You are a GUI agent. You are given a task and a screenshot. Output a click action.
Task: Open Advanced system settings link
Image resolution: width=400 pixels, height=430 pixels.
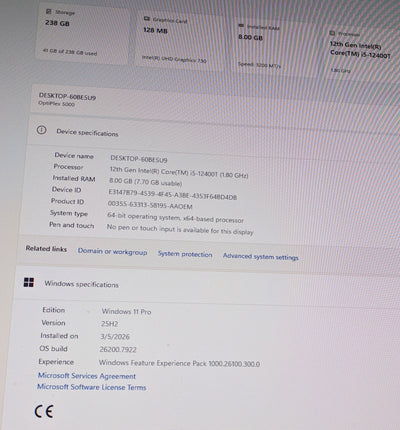261,257
